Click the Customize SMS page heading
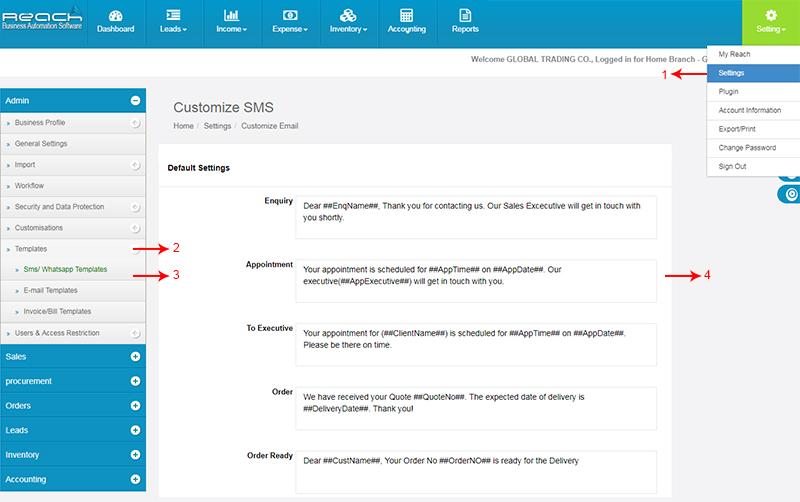 223,107
